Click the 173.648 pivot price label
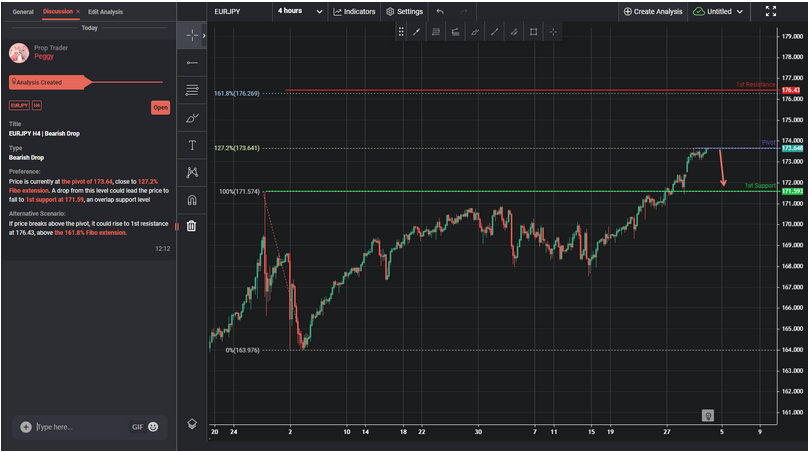Screen dimensions: 808x452 [792, 148]
